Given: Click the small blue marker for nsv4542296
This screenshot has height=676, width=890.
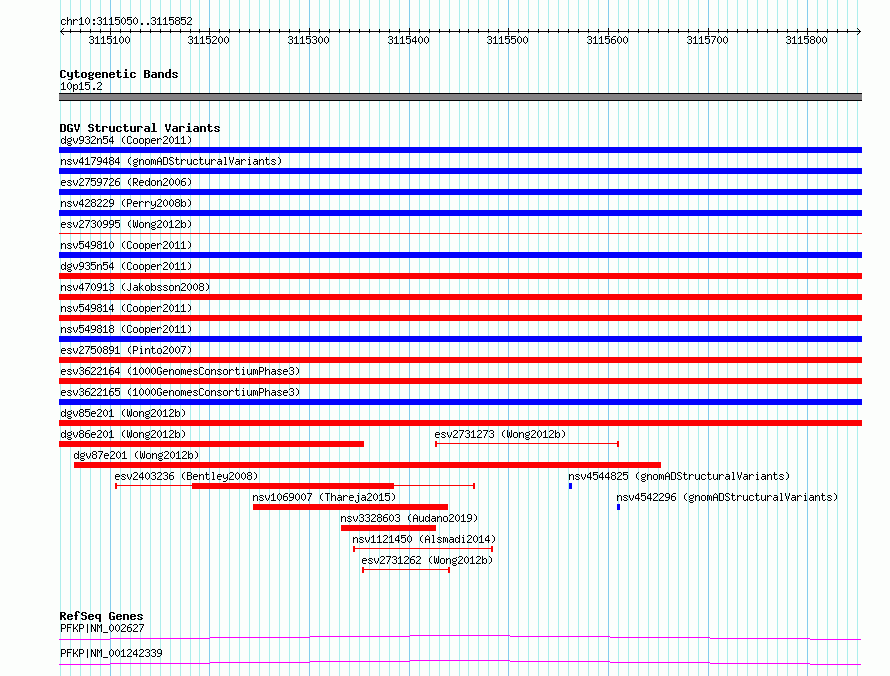Looking at the screenshot, I should [x=619, y=507].
